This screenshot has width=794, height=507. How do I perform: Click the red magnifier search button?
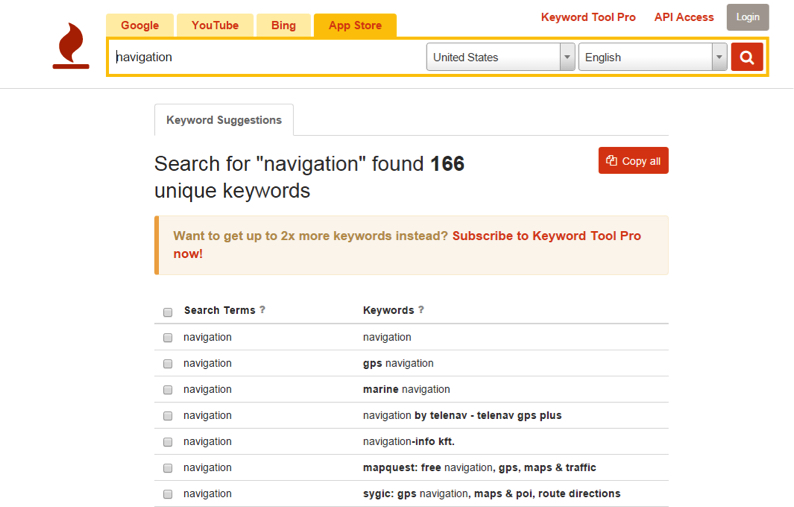[x=746, y=57]
